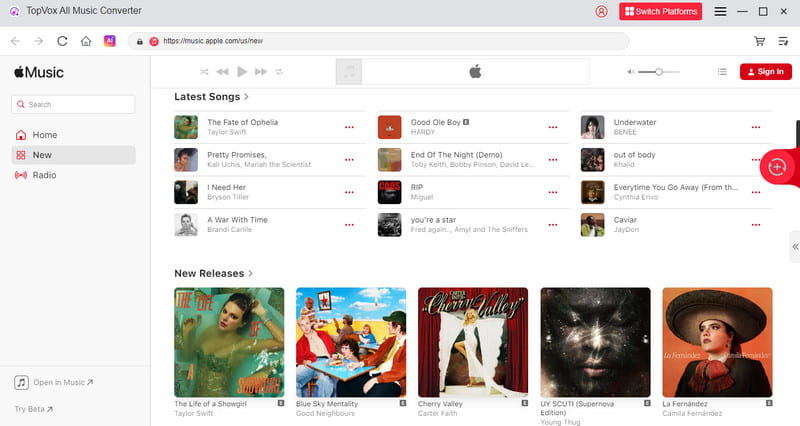Open Home in the sidebar
The image size is (800, 426).
(73, 135)
